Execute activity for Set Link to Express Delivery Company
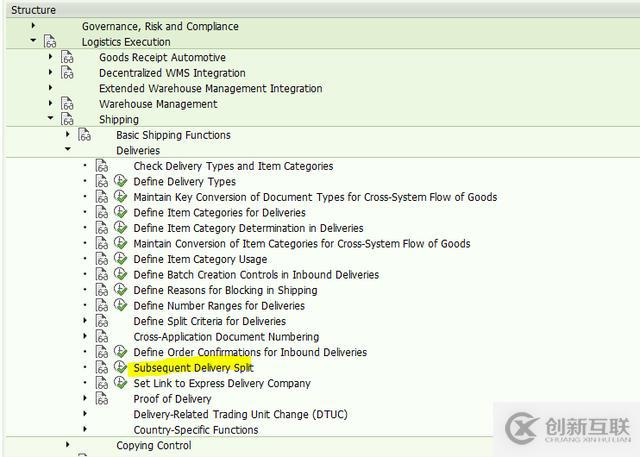This screenshot has height=457, width=640. pos(120,382)
